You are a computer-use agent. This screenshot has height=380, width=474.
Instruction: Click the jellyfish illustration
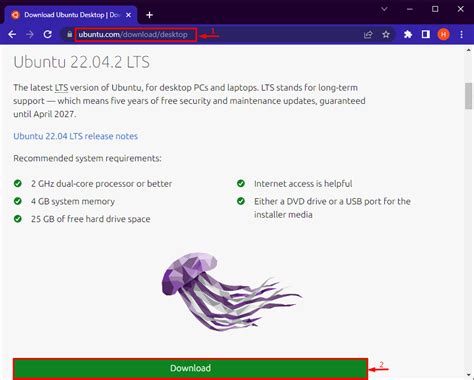pyautogui.click(x=232, y=292)
